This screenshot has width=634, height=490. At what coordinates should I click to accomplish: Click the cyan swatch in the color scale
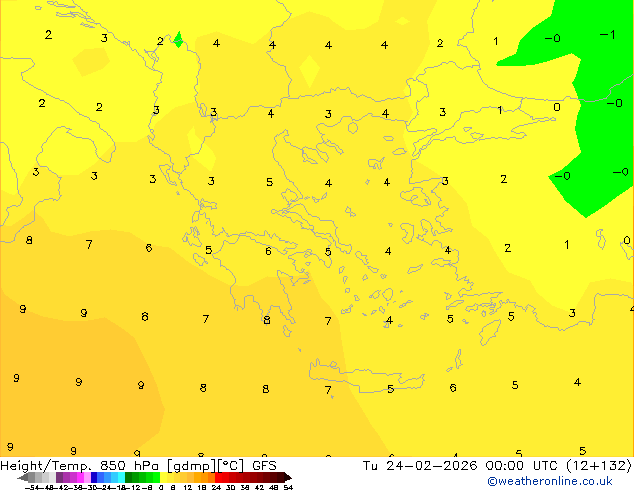pyautogui.click(x=121, y=477)
